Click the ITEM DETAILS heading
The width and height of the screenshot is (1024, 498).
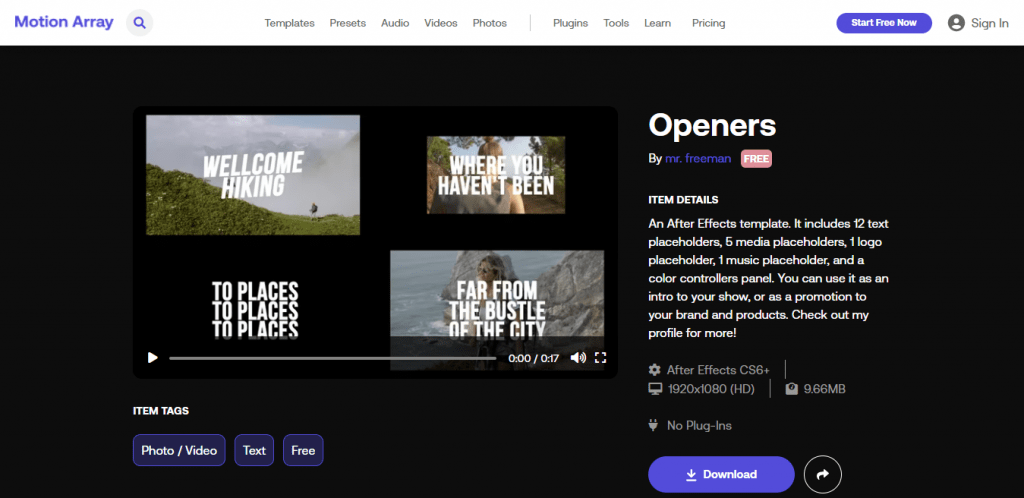(683, 200)
